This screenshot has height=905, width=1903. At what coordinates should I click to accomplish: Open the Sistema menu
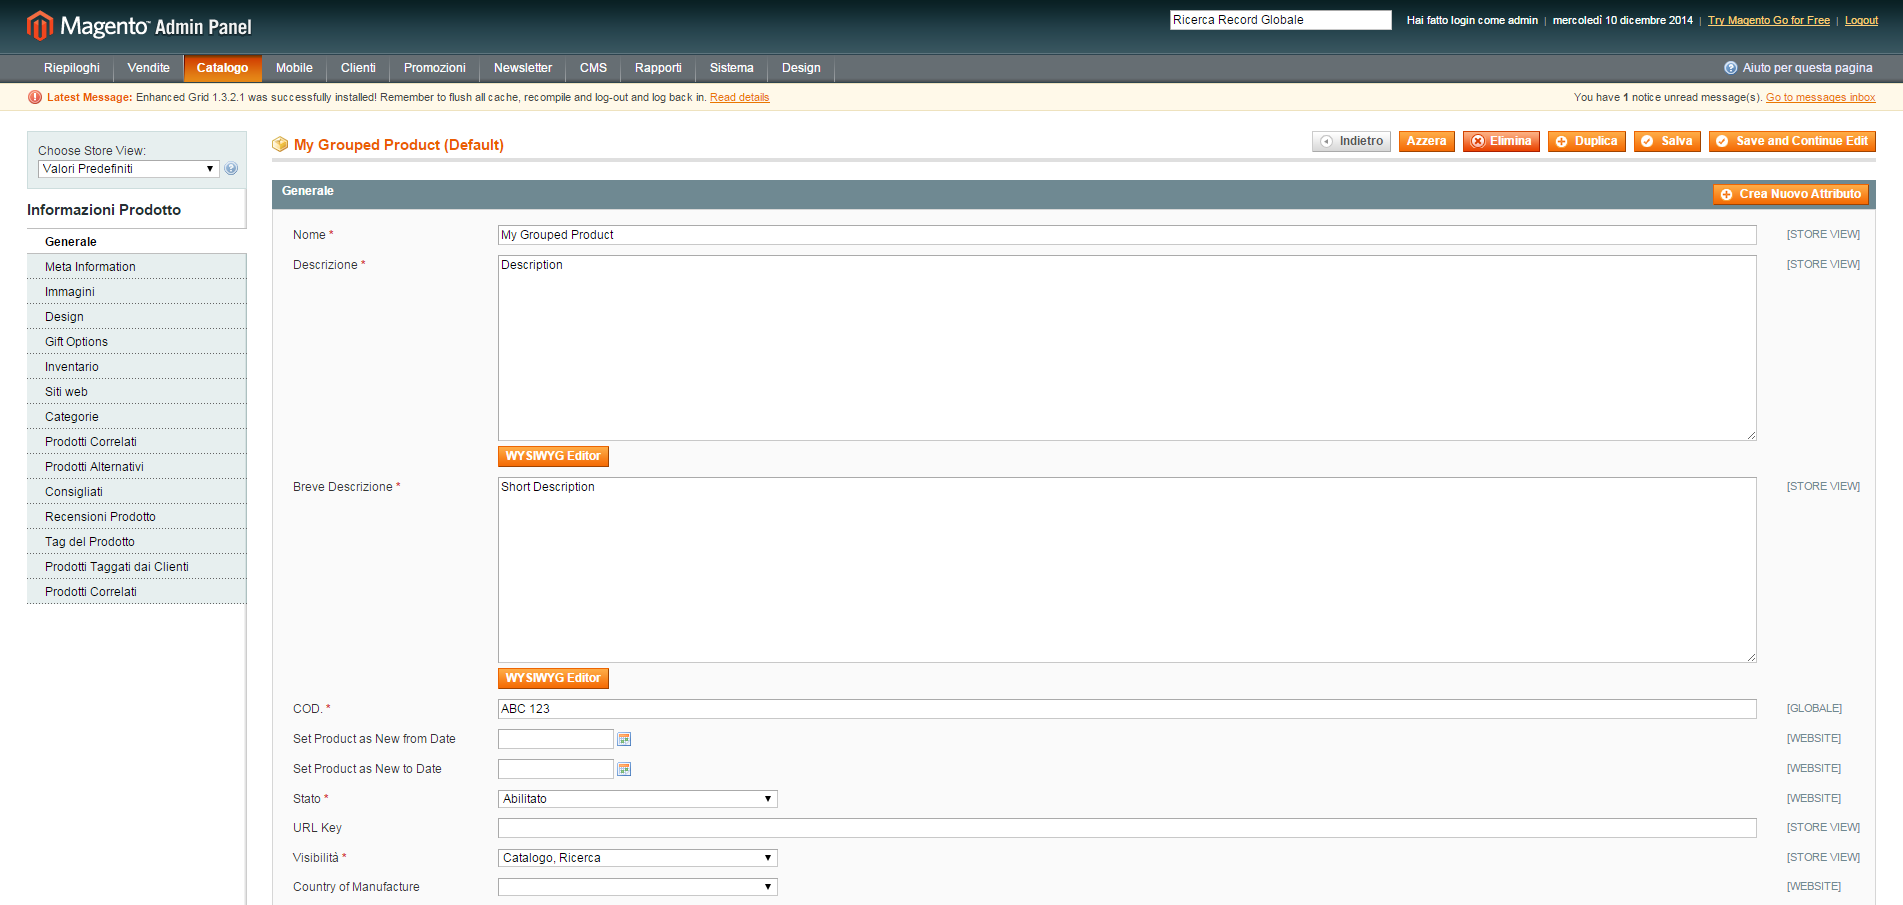click(731, 68)
